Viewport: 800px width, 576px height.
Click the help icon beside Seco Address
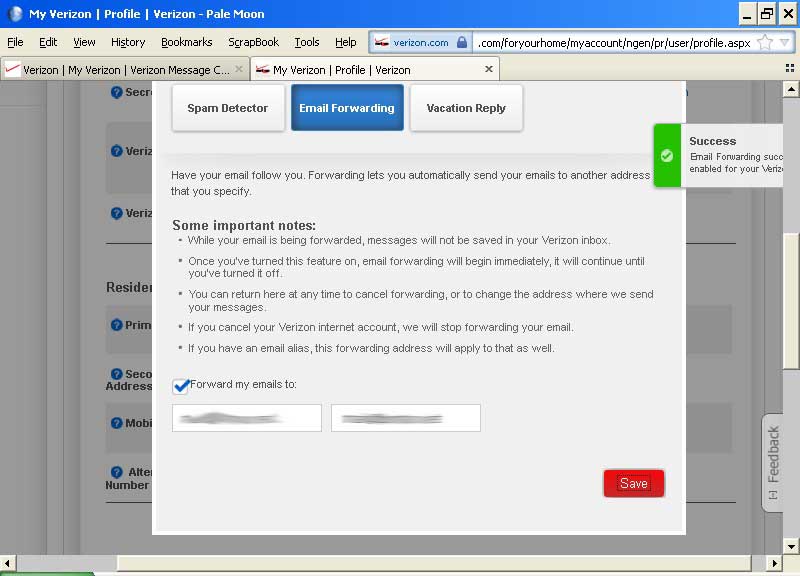pos(116,374)
